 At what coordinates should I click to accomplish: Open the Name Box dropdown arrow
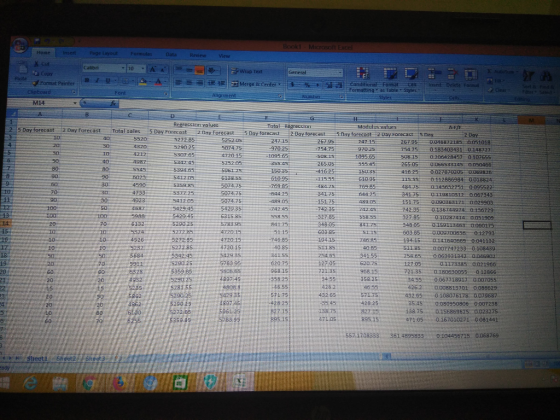(x=75, y=103)
